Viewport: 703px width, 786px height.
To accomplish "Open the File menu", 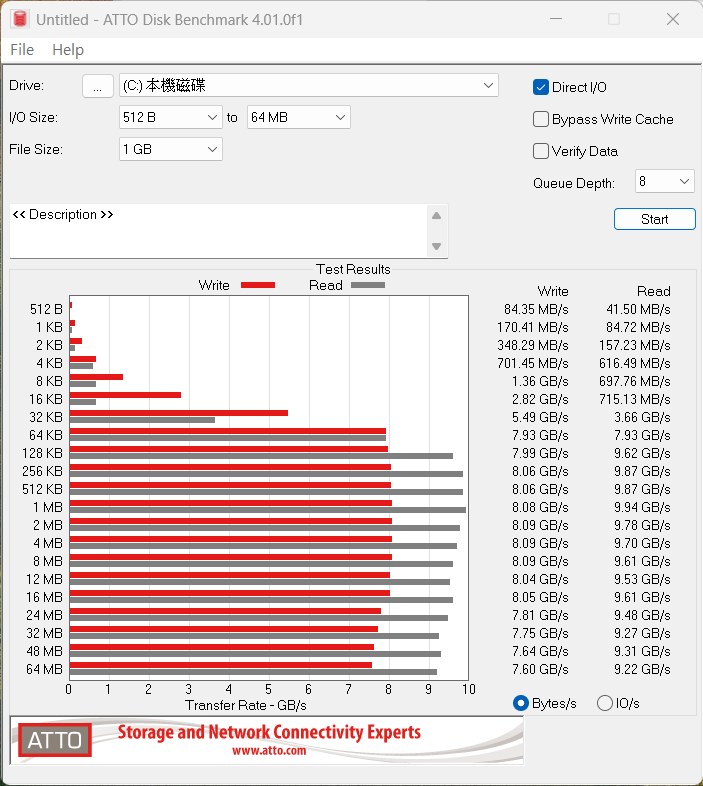I will 22,50.
